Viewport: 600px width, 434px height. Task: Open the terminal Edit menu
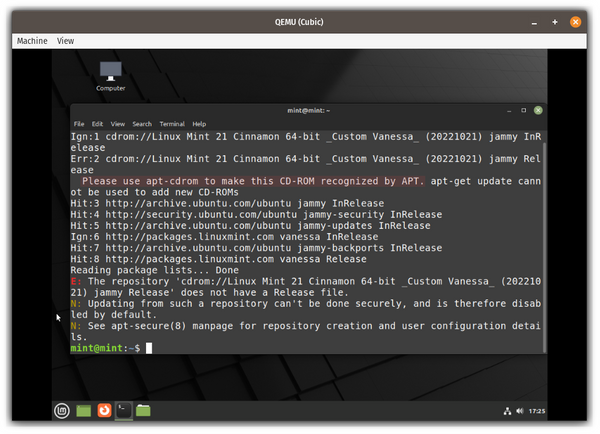pos(96,123)
